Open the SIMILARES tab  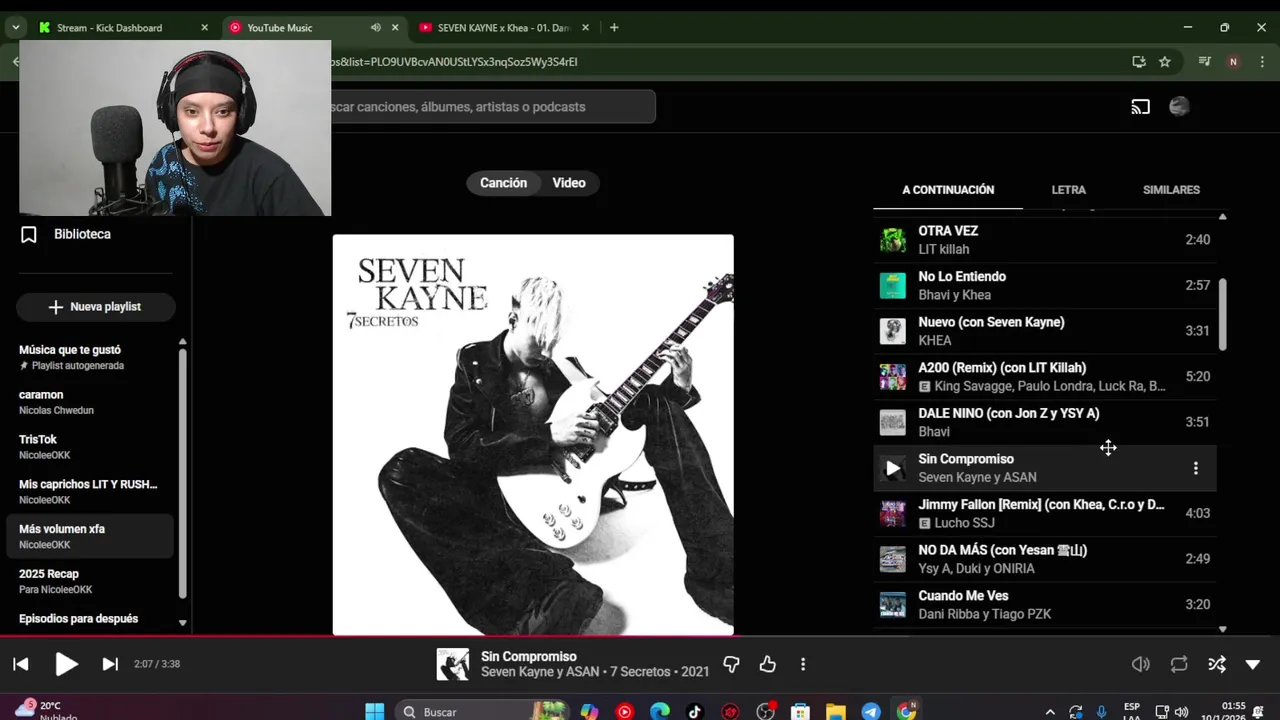[x=1171, y=190]
